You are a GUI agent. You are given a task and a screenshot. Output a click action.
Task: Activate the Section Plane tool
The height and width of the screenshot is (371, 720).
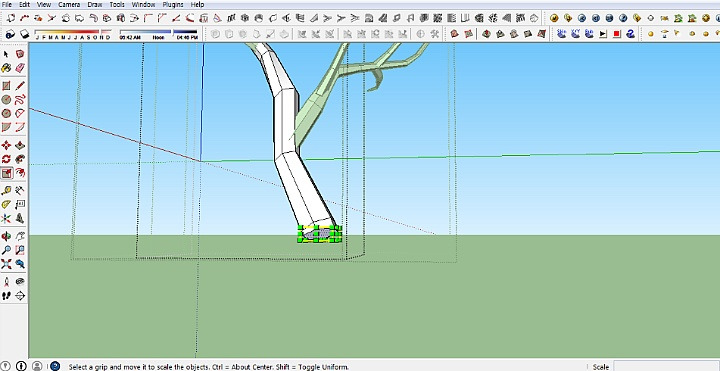[20, 296]
